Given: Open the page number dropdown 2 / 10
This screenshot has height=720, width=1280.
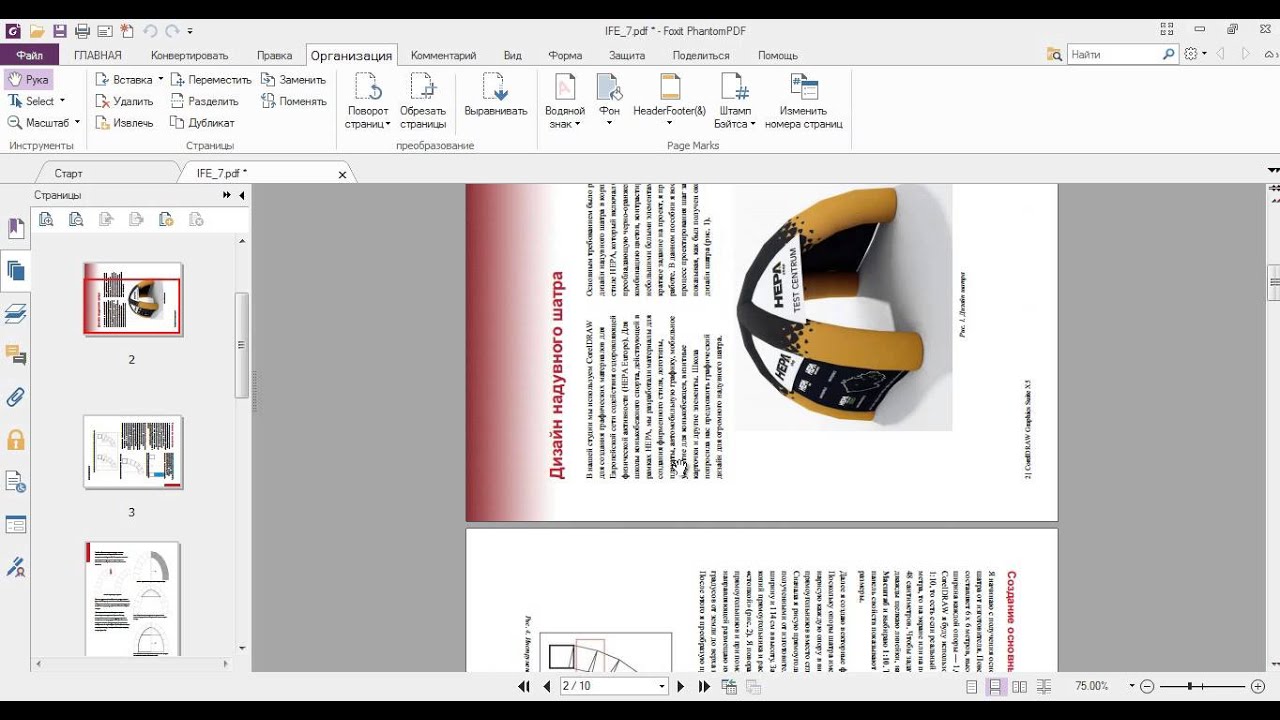Looking at the screenshot, I should 661,686.
